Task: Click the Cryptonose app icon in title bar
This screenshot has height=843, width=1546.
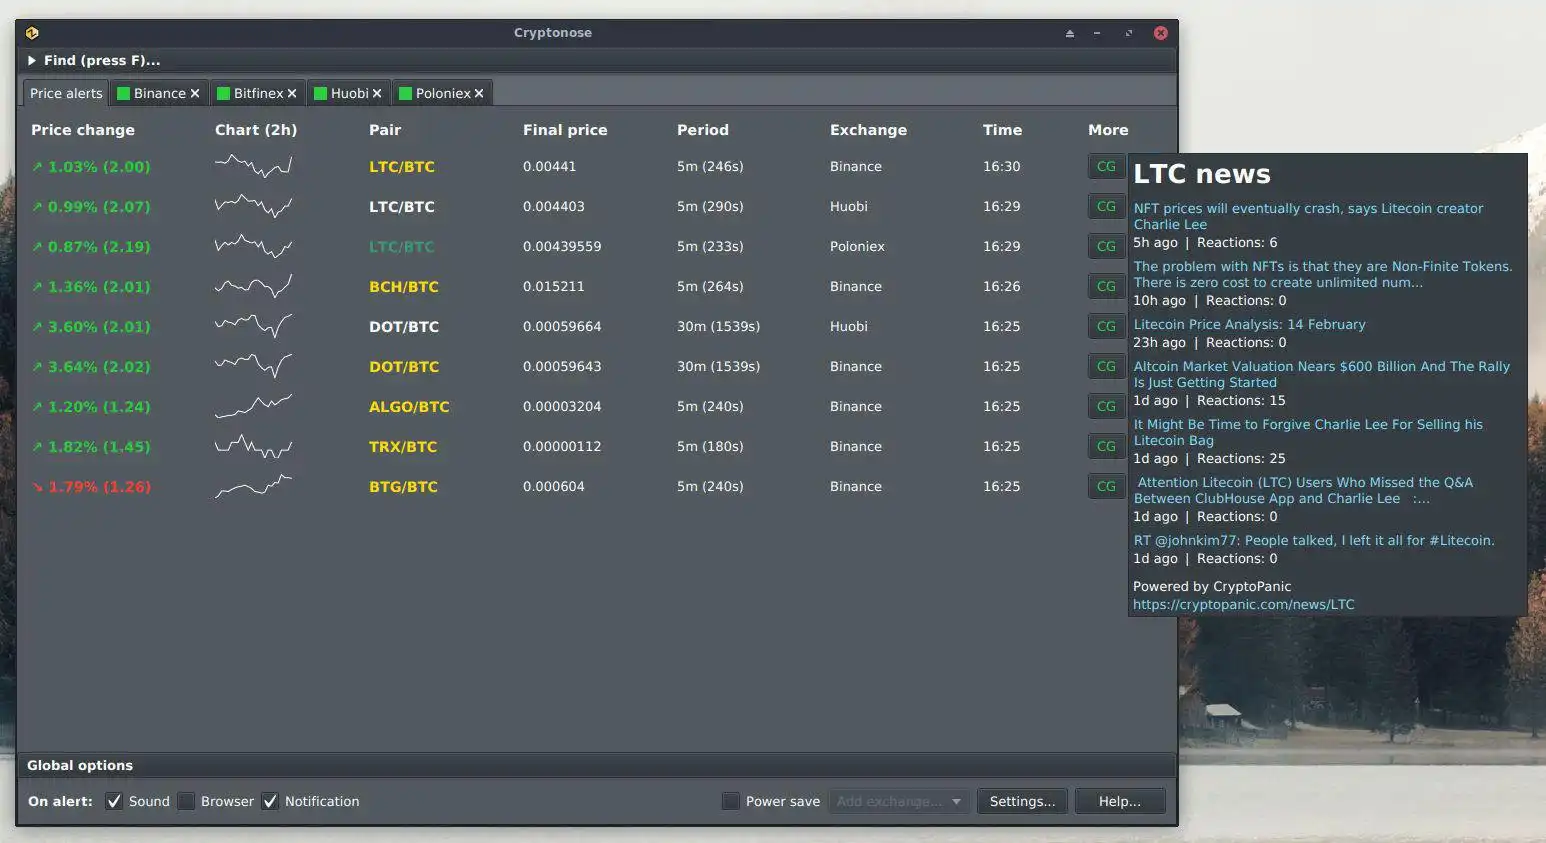Action: click(32, 33)
